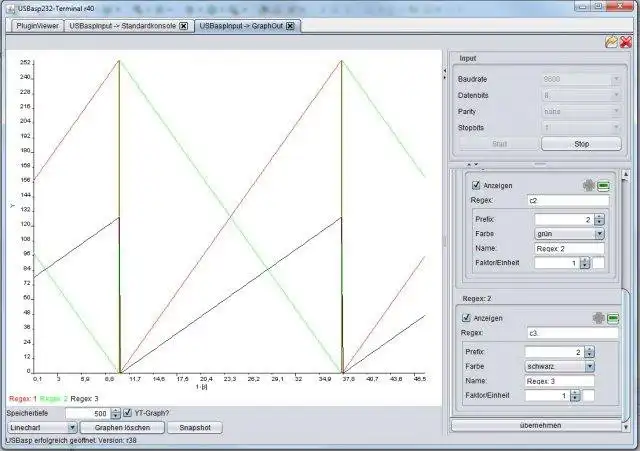Click the Stop button
The width and height of the screenshot is (640, 451).
(581, 144)
